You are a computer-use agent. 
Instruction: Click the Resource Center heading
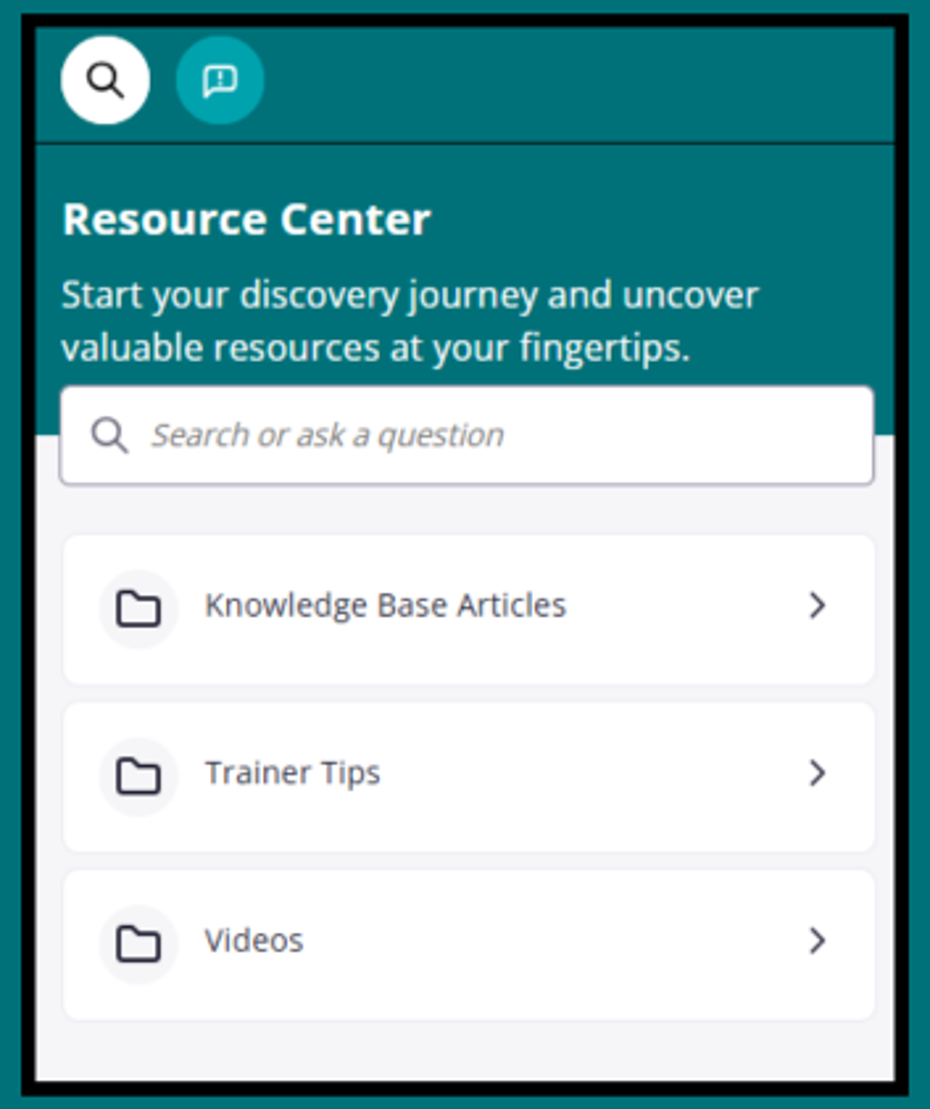[246, 220]
